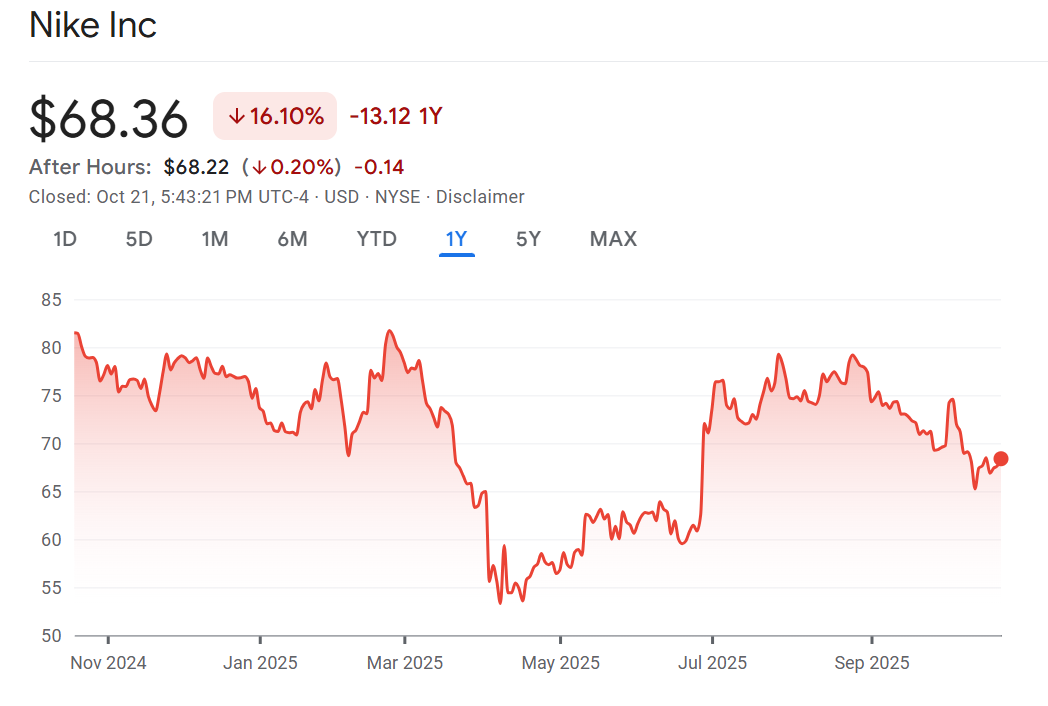Image resolution: width=1048 pixels, height=706 pixels.
Task: Click the down arrow beside 0.20% after hours
Action: (258, 167)
